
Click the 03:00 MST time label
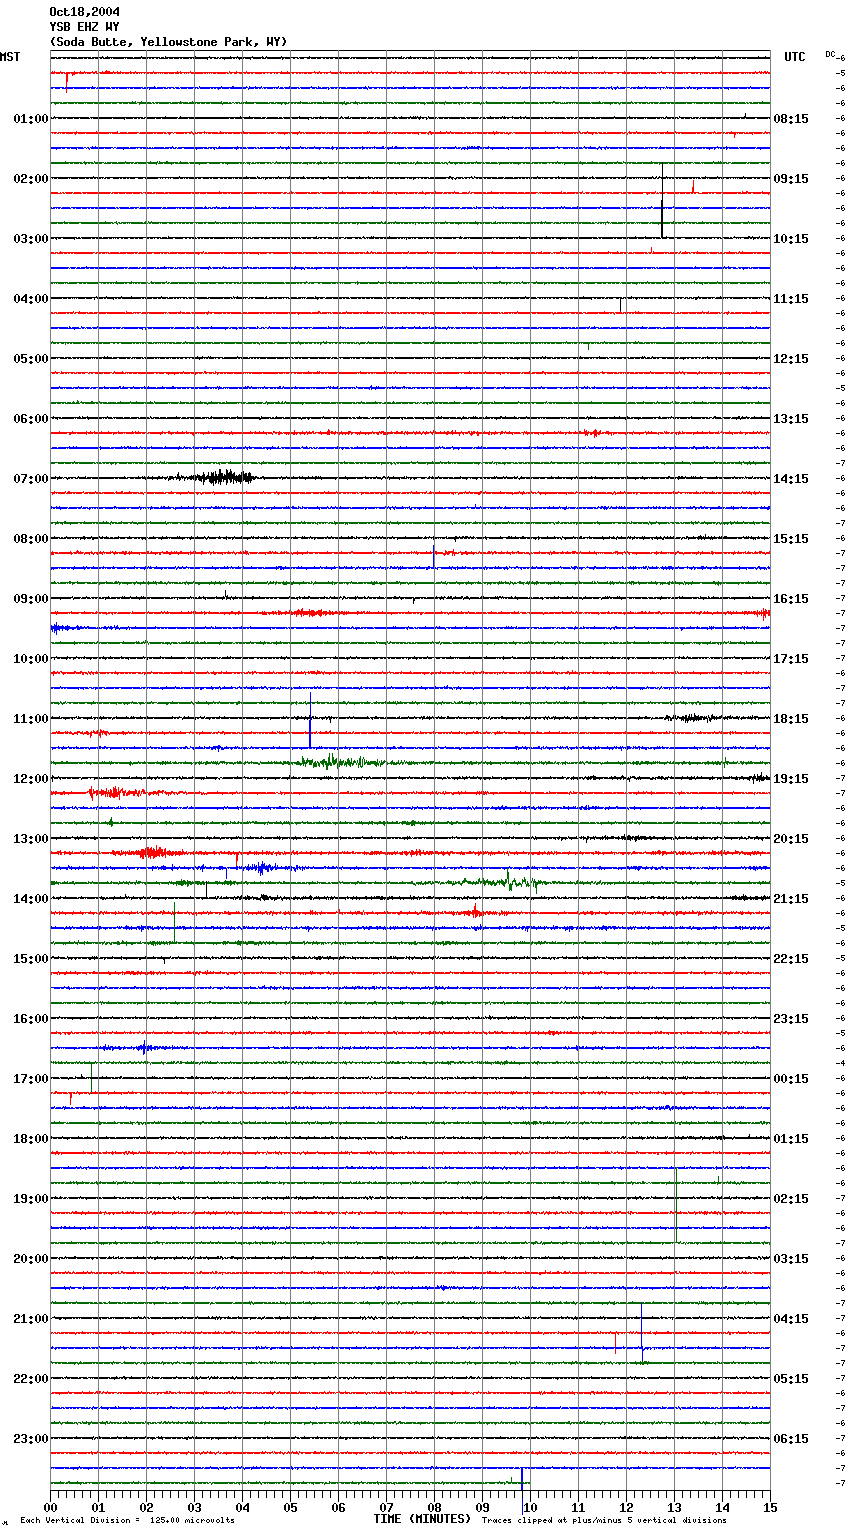pos(30,239)
